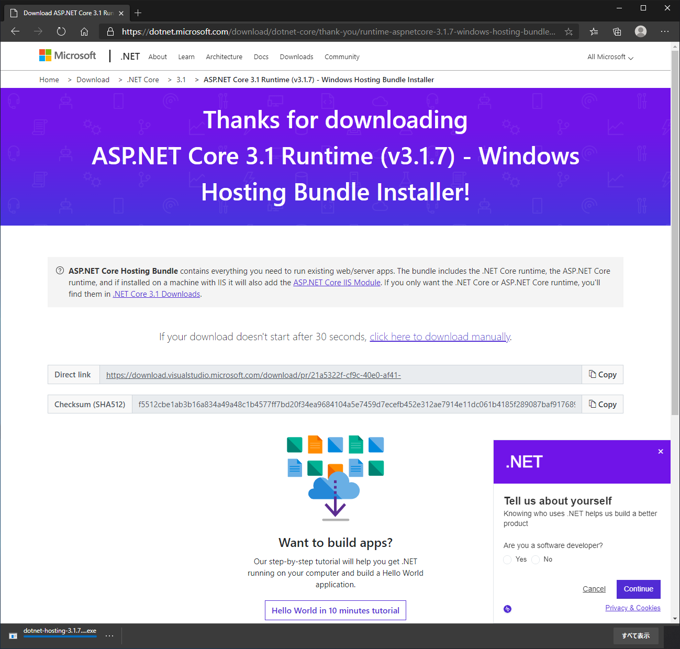Open the favorites list icon
The width and height of the screenshot is (680, 649).
coord(594,32)
